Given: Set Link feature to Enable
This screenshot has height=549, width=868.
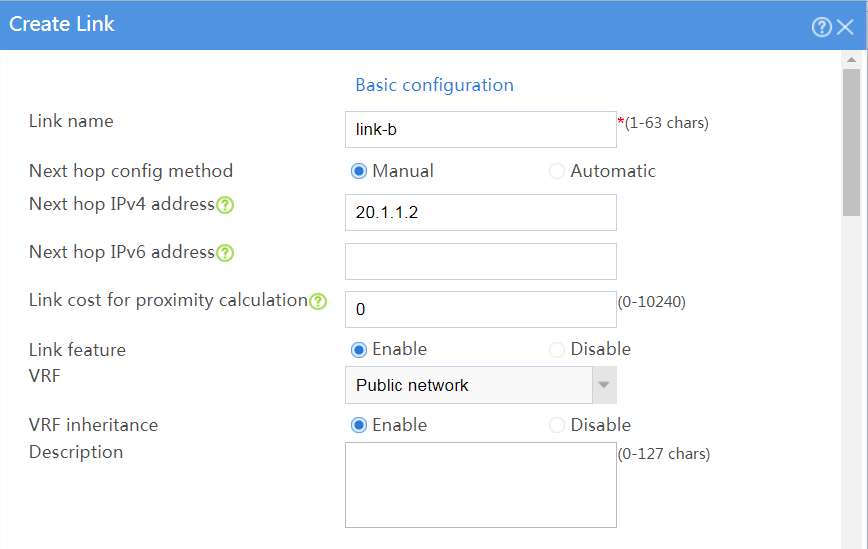Looking at the screenshot, I should coord(359,350).
